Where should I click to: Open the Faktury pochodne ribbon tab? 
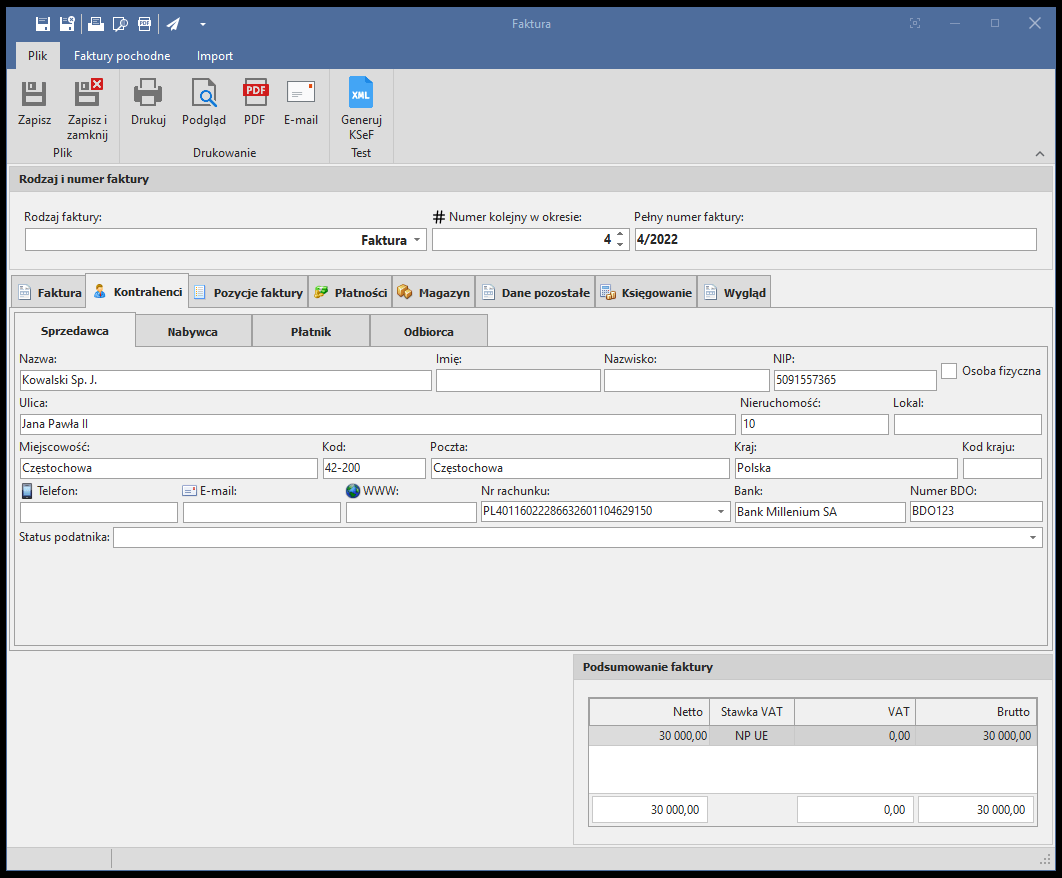(x=122, y=56)
